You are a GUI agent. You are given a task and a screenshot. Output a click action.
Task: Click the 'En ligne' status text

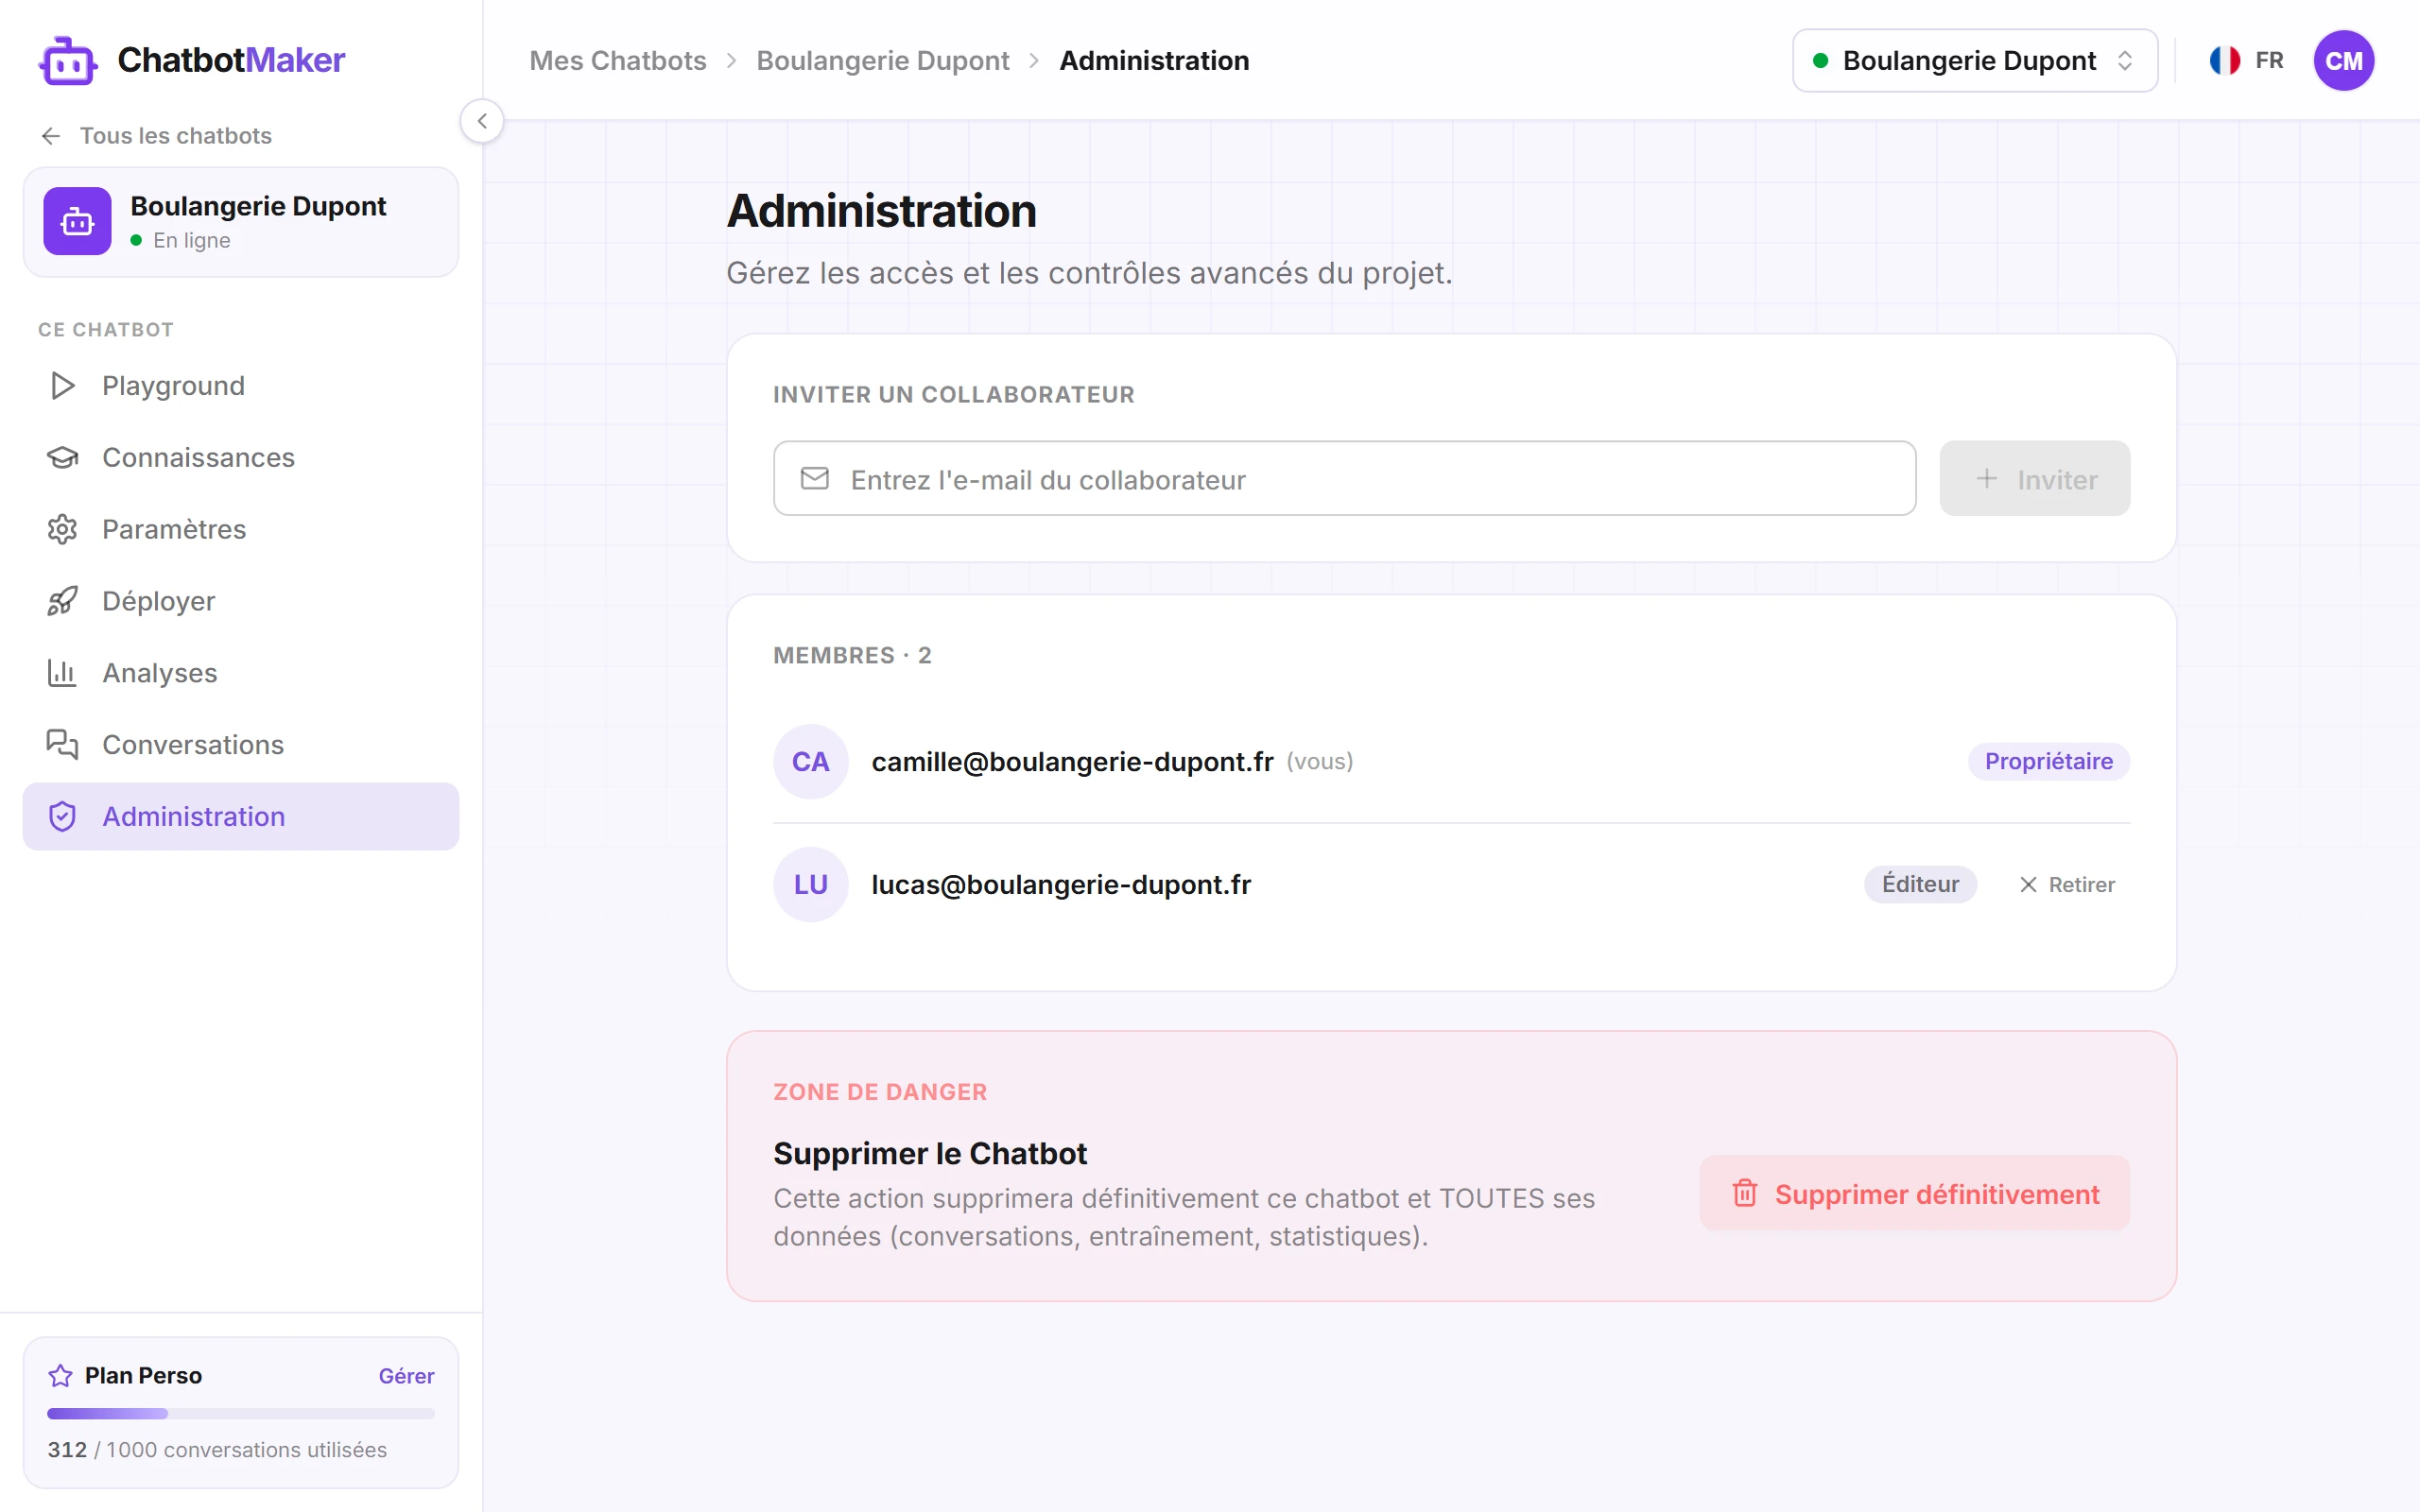(x=192, y=241)
